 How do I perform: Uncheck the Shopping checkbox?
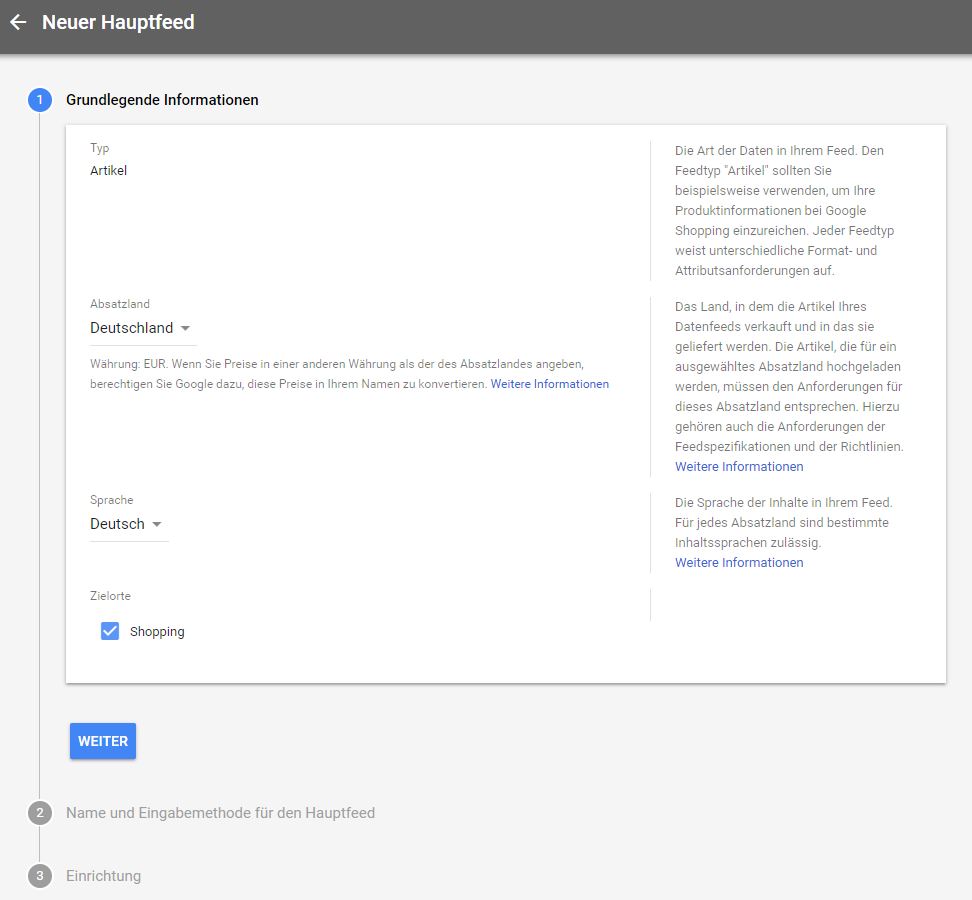[110, 631]
